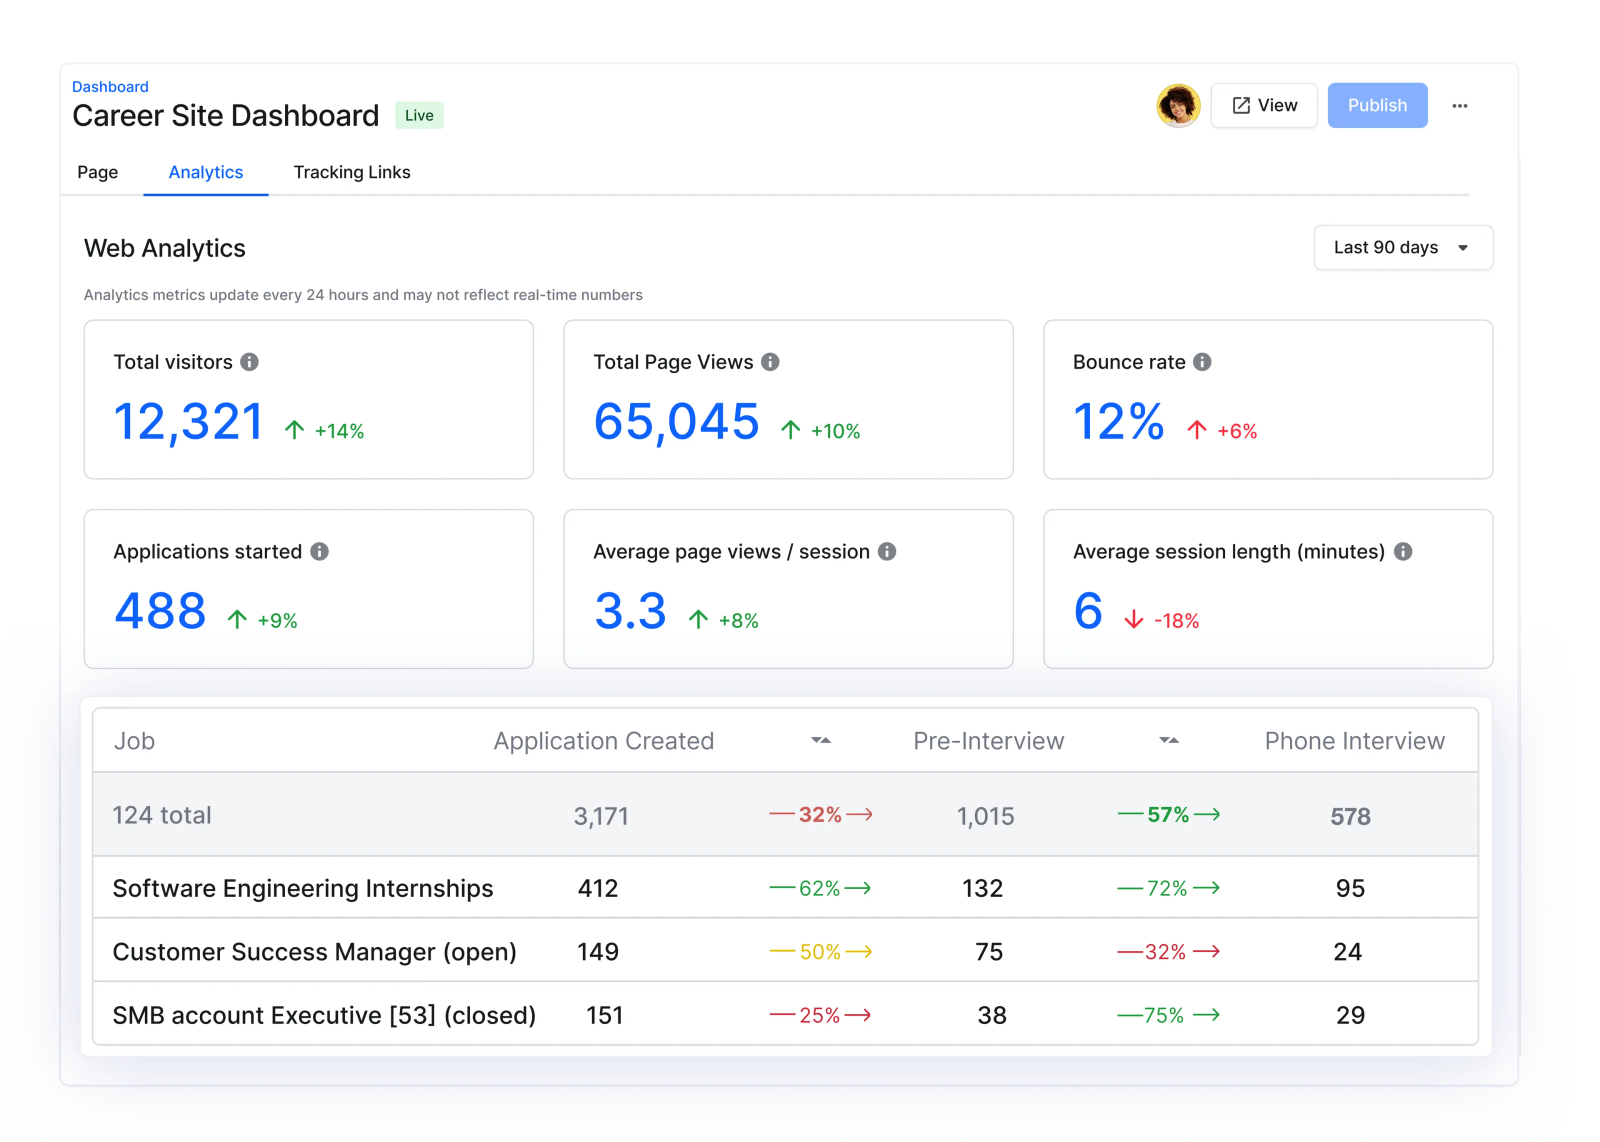Follow the Dashboard breadcrumb link
This screenshot has width=1600, height=1142.
110,87
